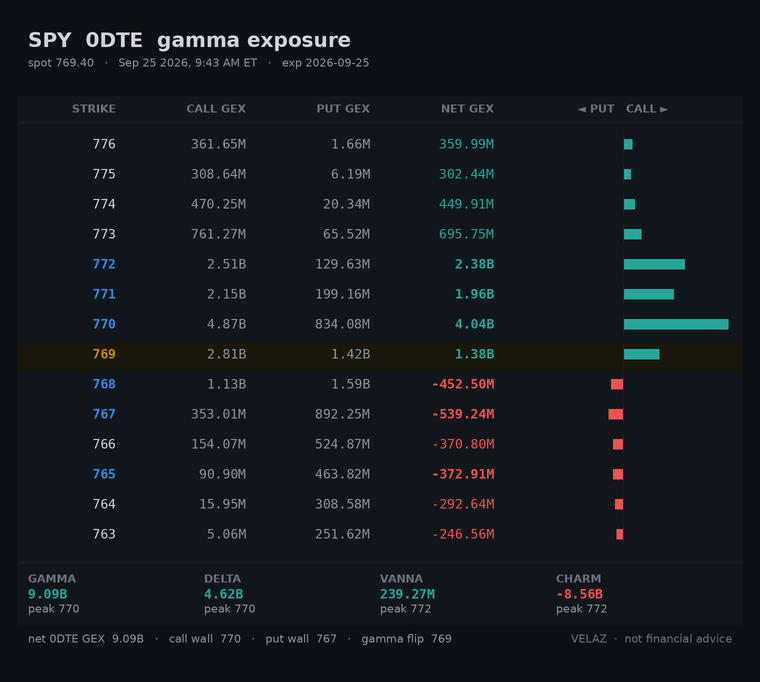This screenshot has width=760, height=682.
Task: Click net GEX value -539.24M
Action: point(463,414)
